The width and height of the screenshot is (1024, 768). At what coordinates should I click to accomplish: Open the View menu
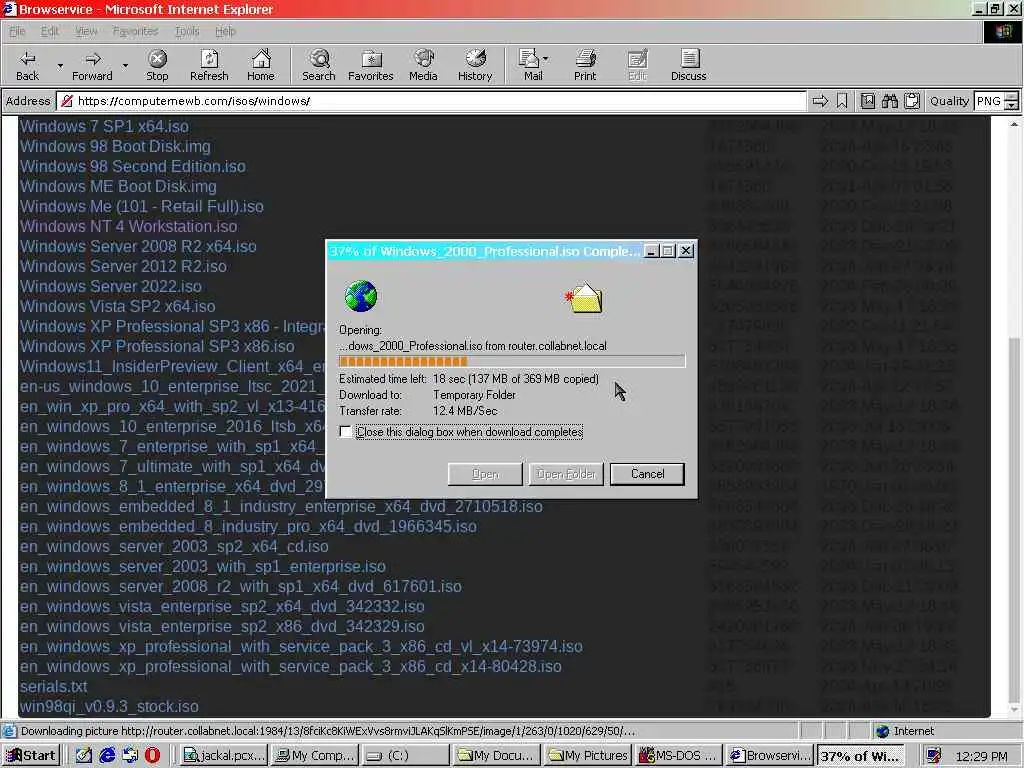(86, 31)
